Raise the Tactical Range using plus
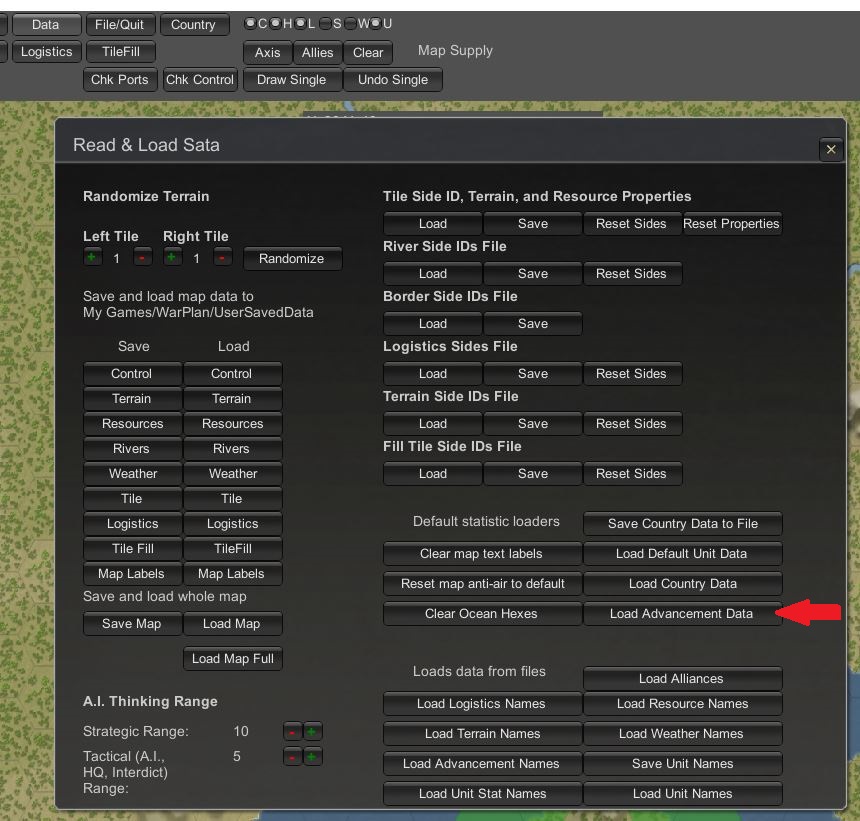860x821 pixels. coord(313,757)
